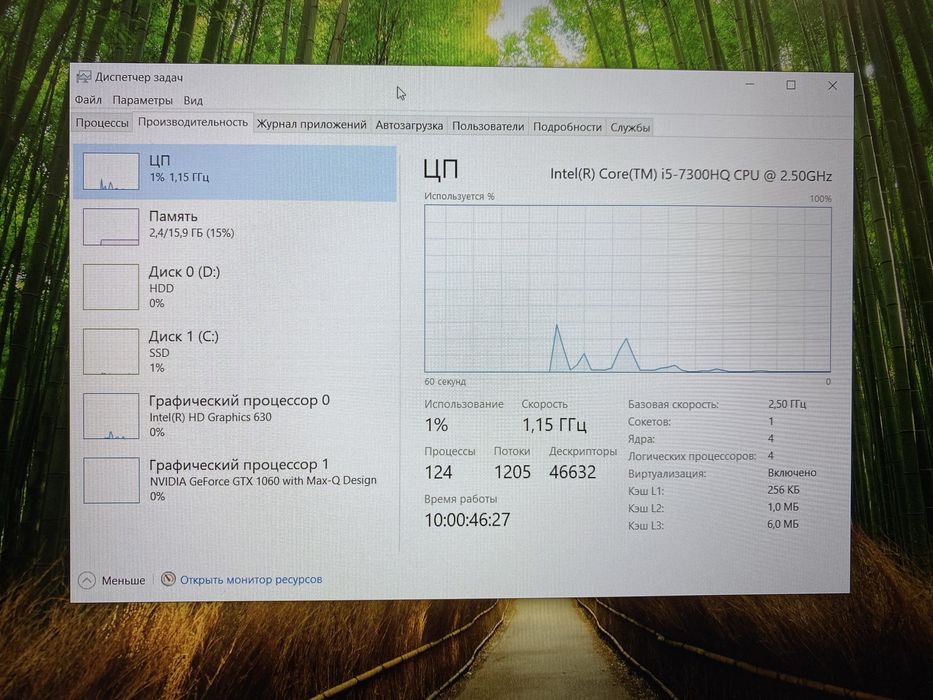Click the Диск 0 (D:) label
933x700 pixels.
184,272
